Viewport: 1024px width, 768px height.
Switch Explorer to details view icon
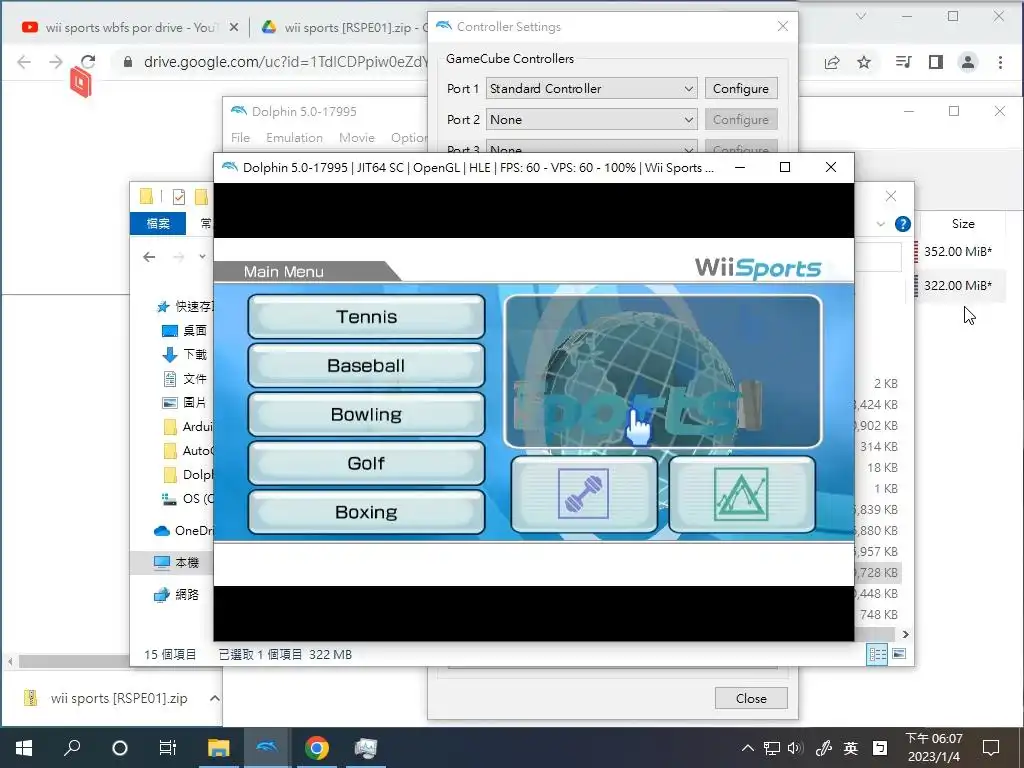pos(877,654)
